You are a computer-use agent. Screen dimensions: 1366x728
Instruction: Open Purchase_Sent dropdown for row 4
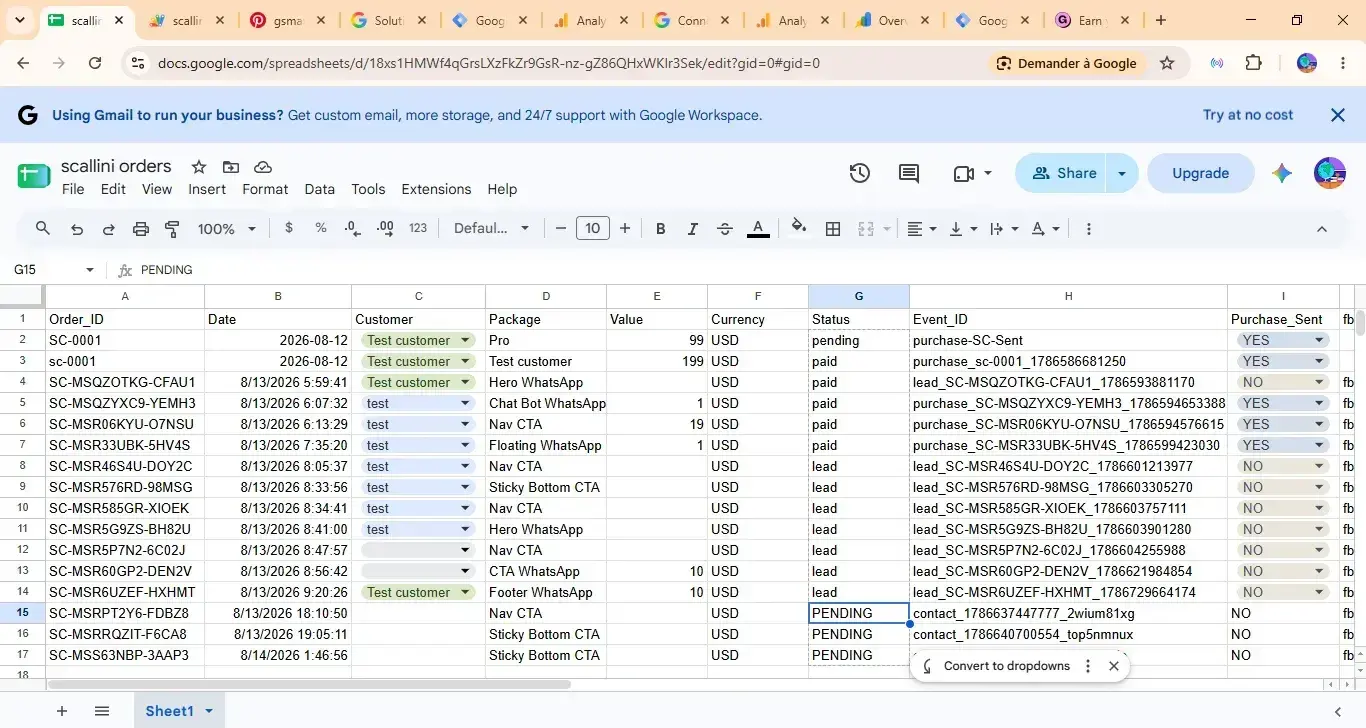(x=1319, y=383)
